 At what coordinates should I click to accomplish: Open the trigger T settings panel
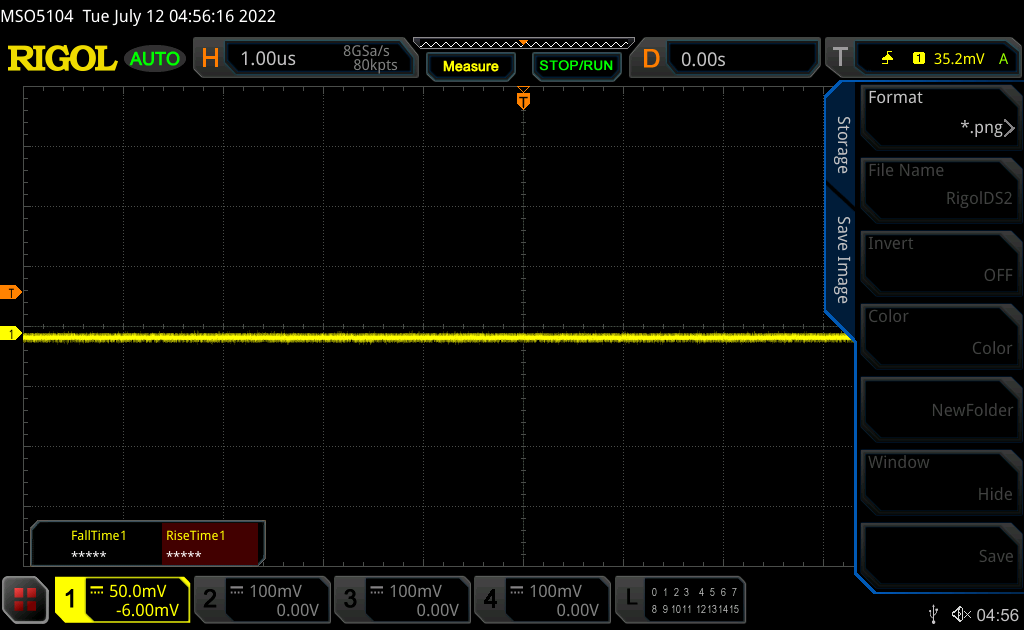[x=921, y=59]
